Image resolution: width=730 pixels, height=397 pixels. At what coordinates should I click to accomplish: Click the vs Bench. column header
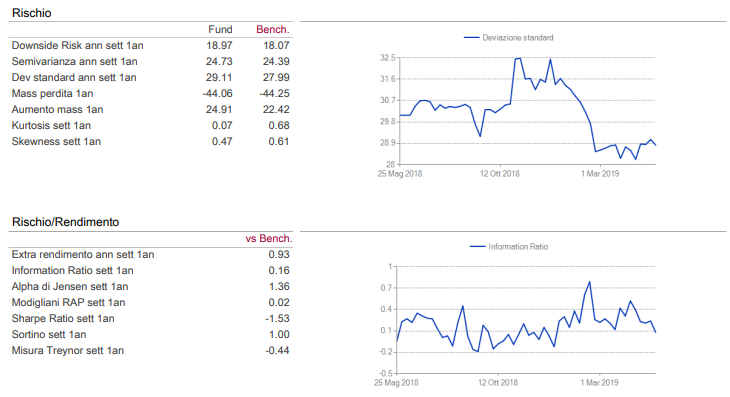269,238
